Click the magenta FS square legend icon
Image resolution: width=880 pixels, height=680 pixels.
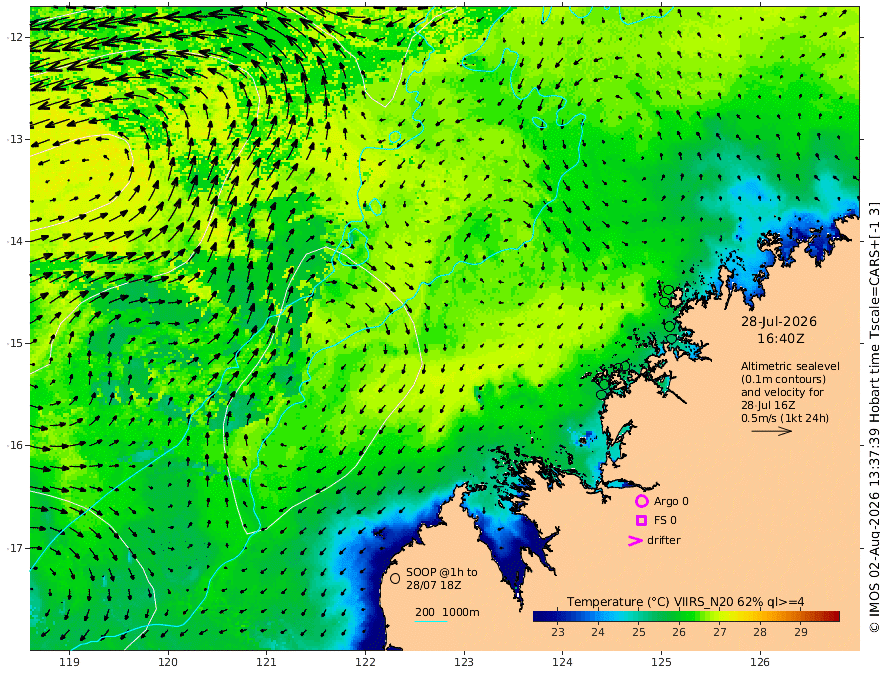point(641,520)
